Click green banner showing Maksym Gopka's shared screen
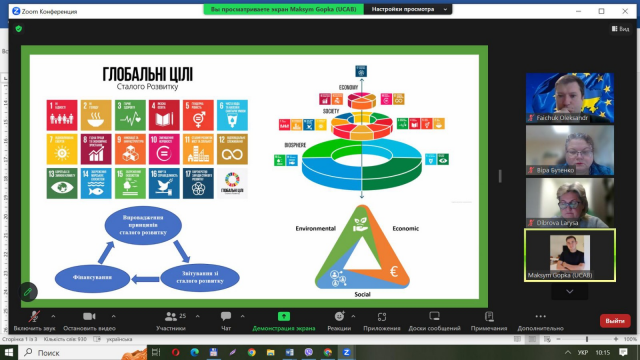640x360 pixels. coord(284,9)
